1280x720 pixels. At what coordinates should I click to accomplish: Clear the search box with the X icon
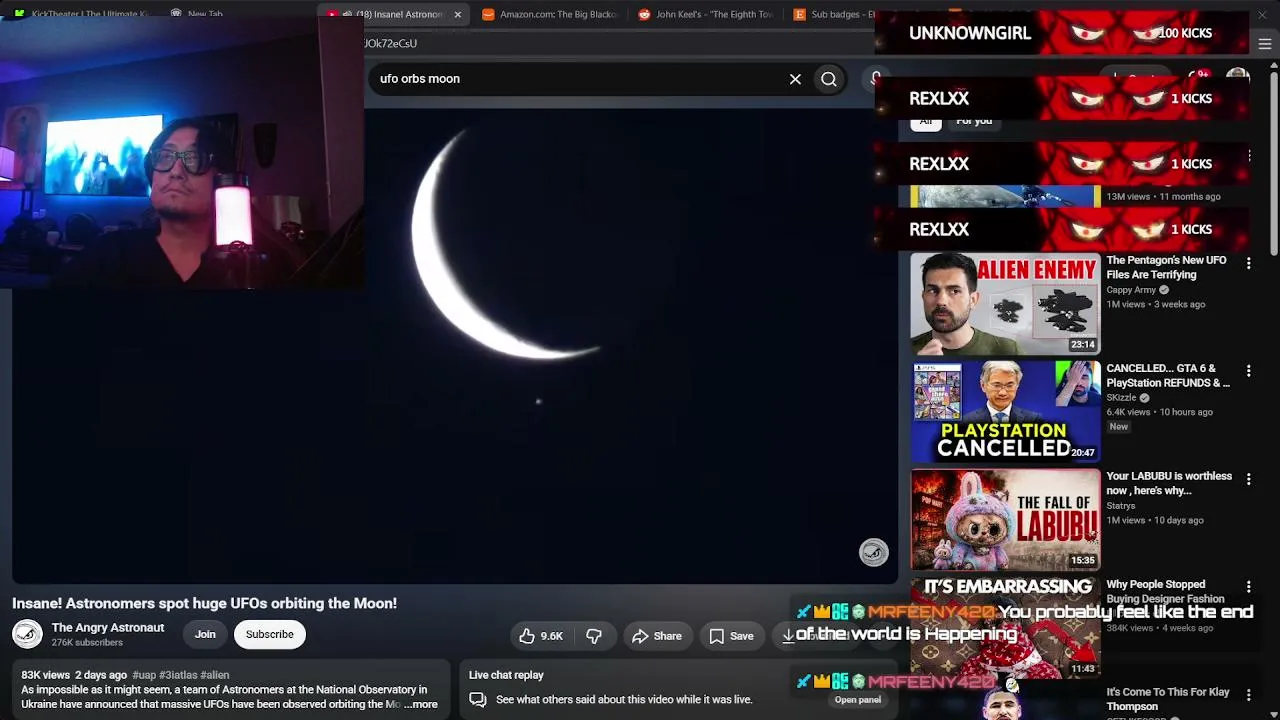(795, 79)
